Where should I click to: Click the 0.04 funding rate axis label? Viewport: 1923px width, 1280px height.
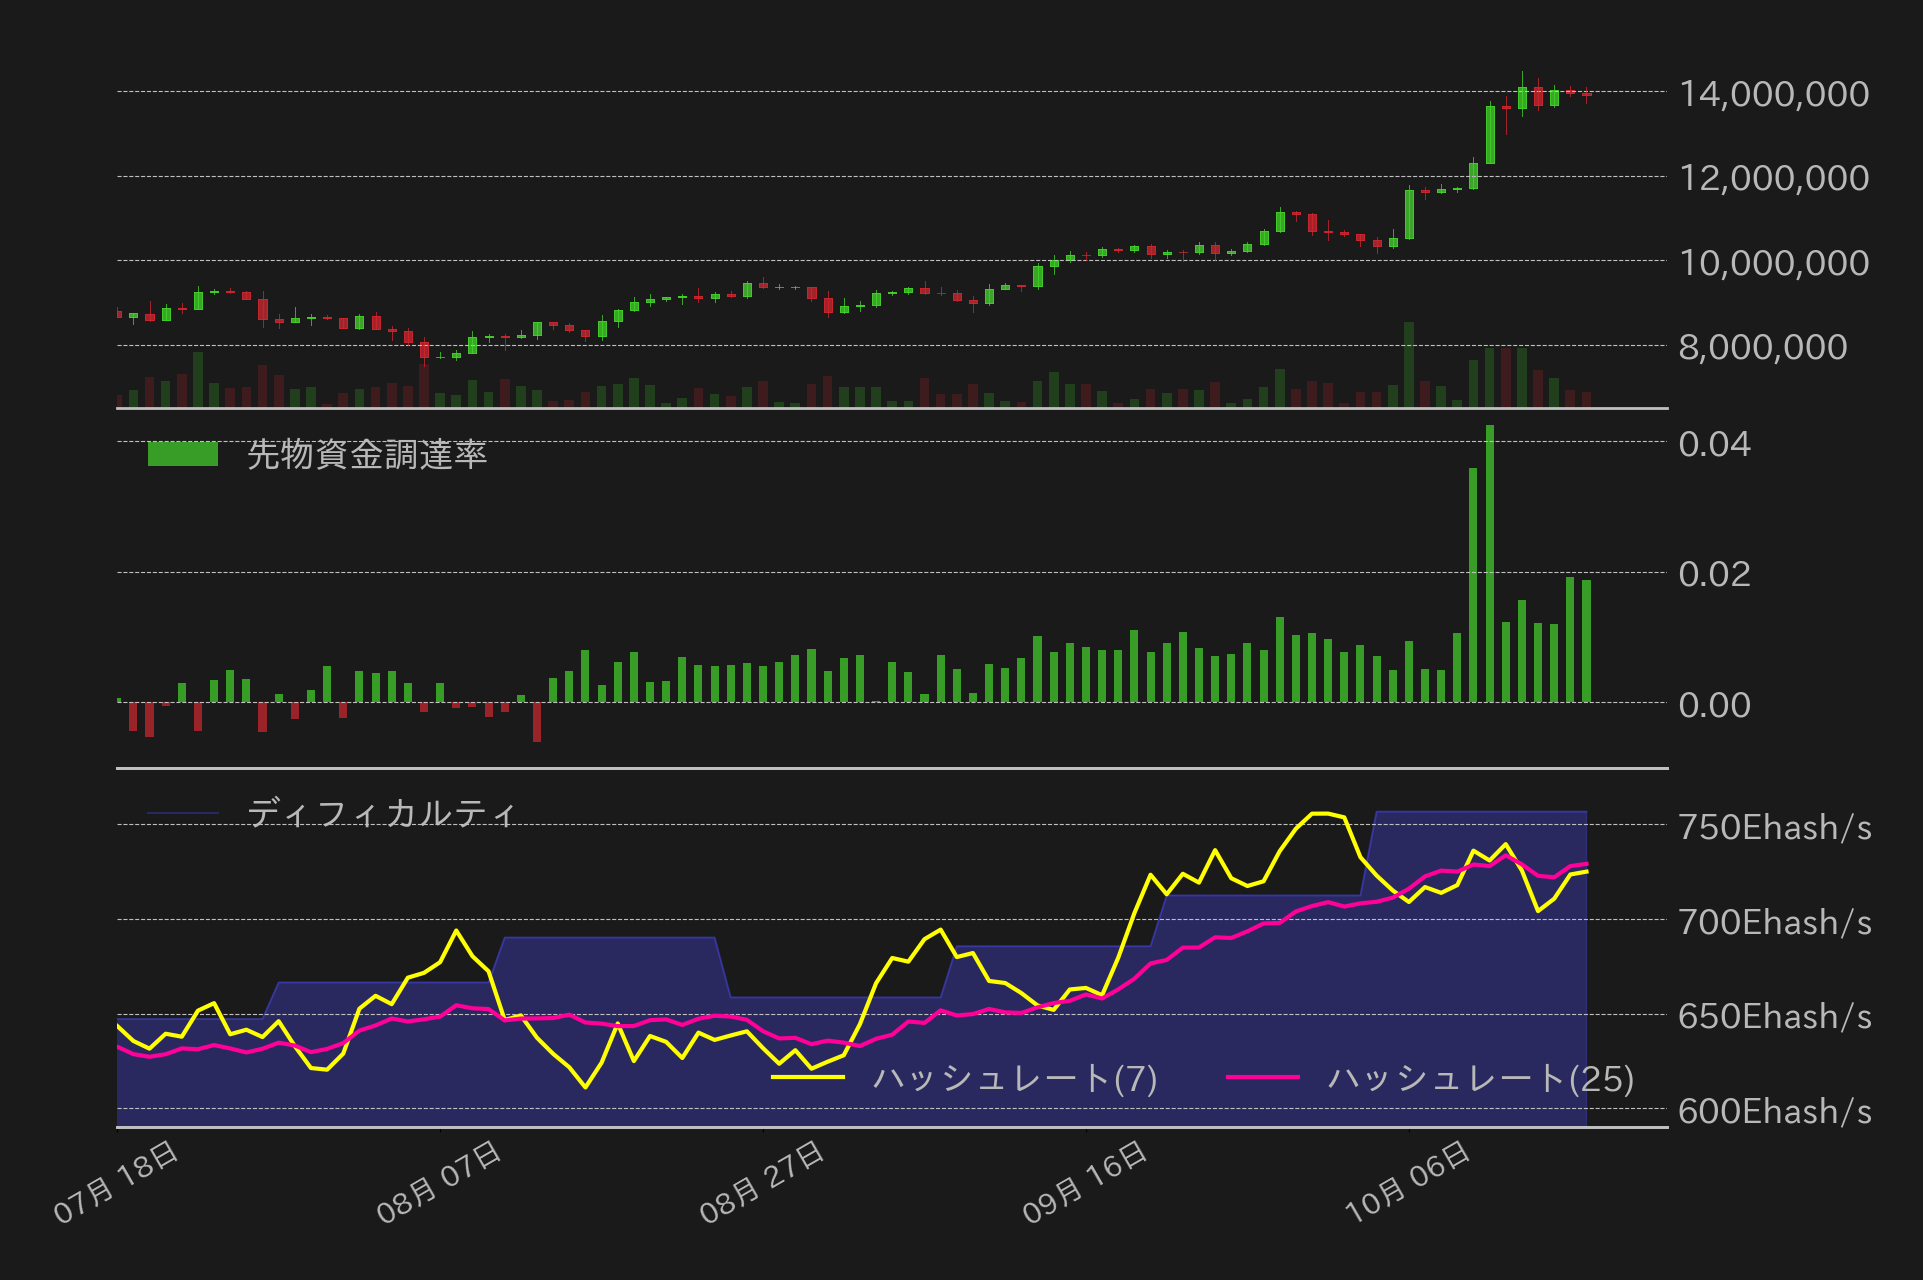click(x=1714, y=443)
